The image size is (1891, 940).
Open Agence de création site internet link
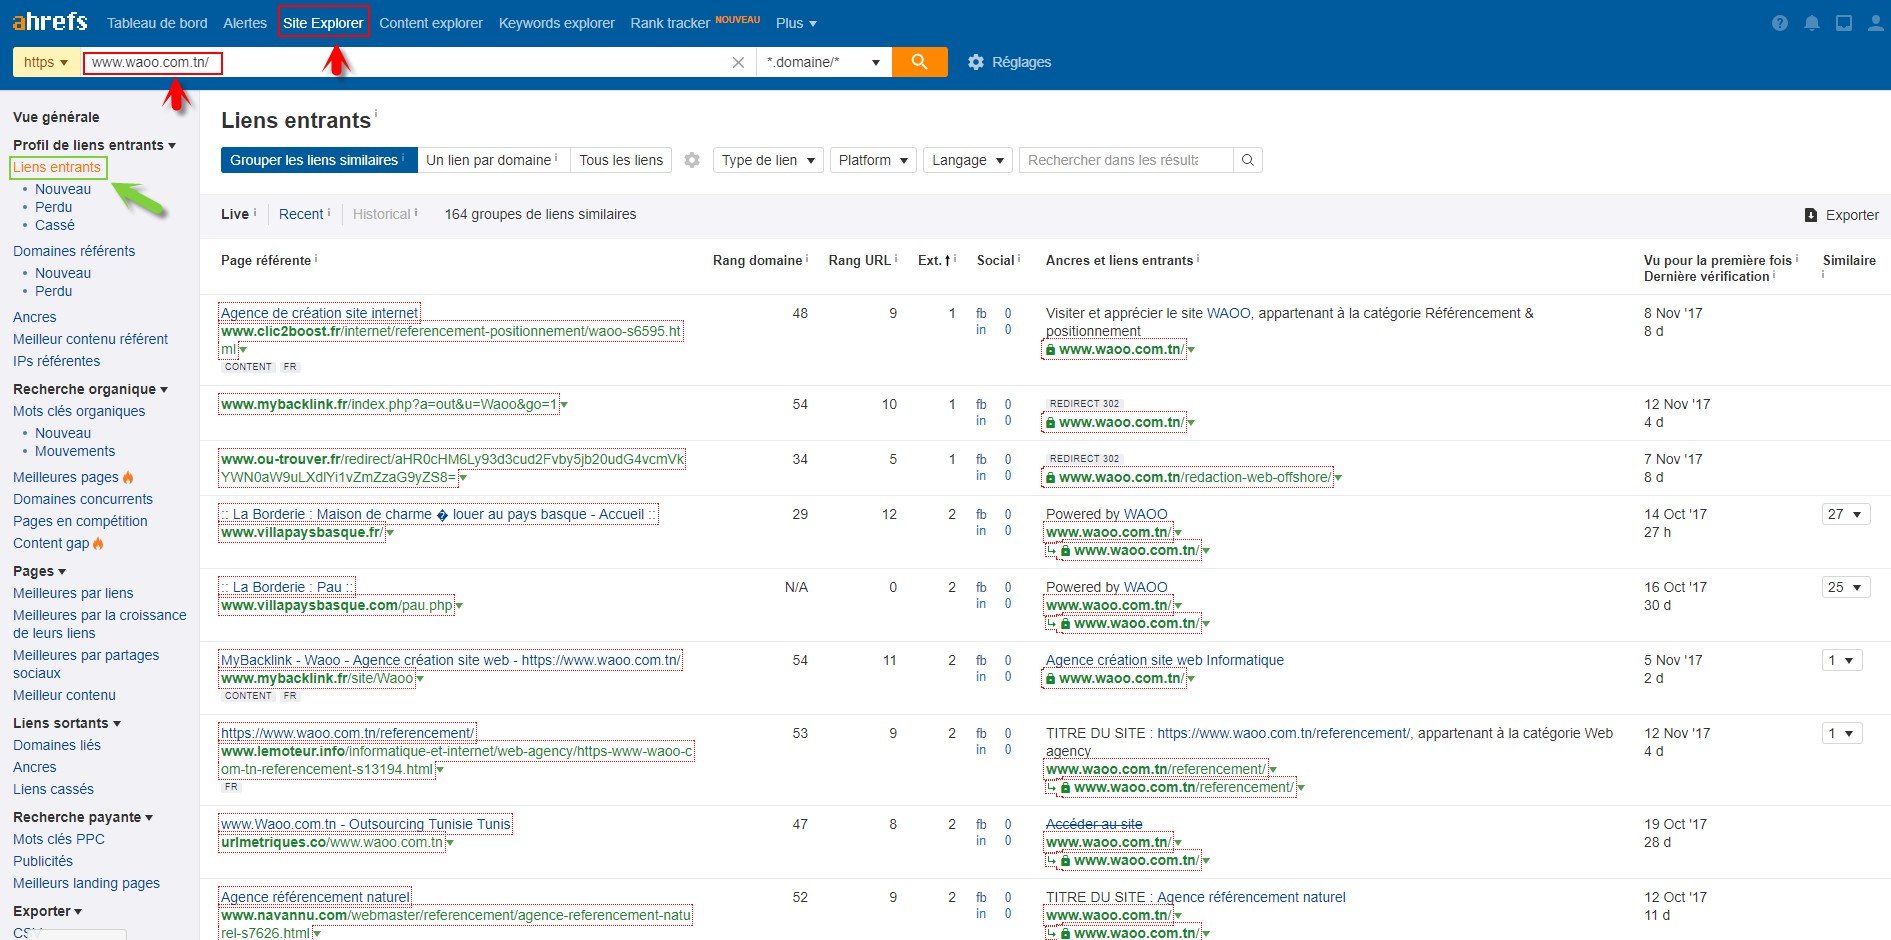319,313
